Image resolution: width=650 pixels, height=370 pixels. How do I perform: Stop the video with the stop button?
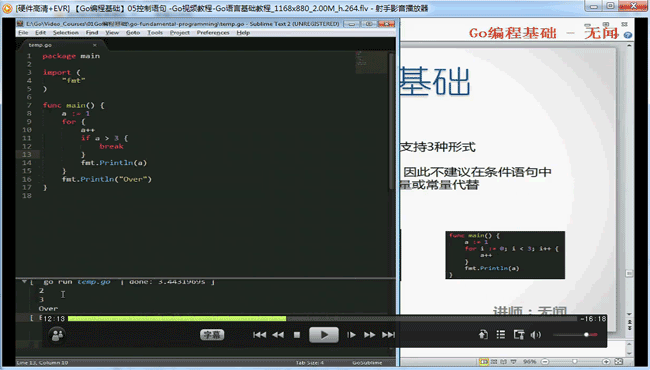click(297, 335)
